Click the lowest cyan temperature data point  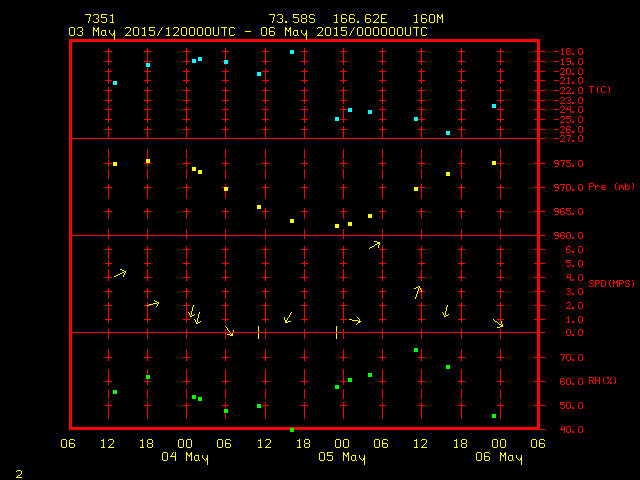pos(447,133)
